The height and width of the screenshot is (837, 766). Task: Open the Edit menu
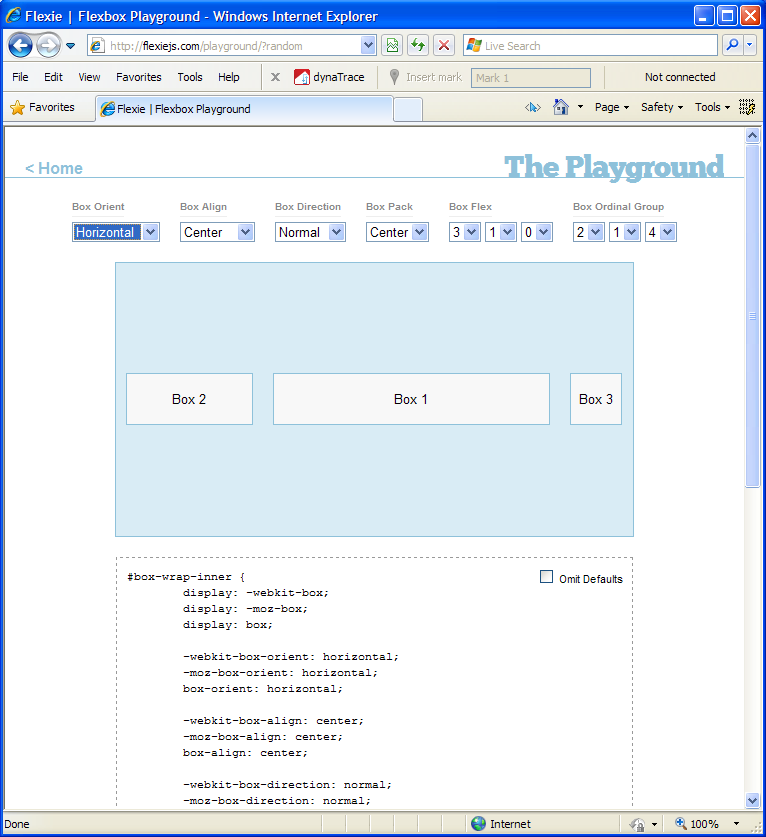[53, 77]
